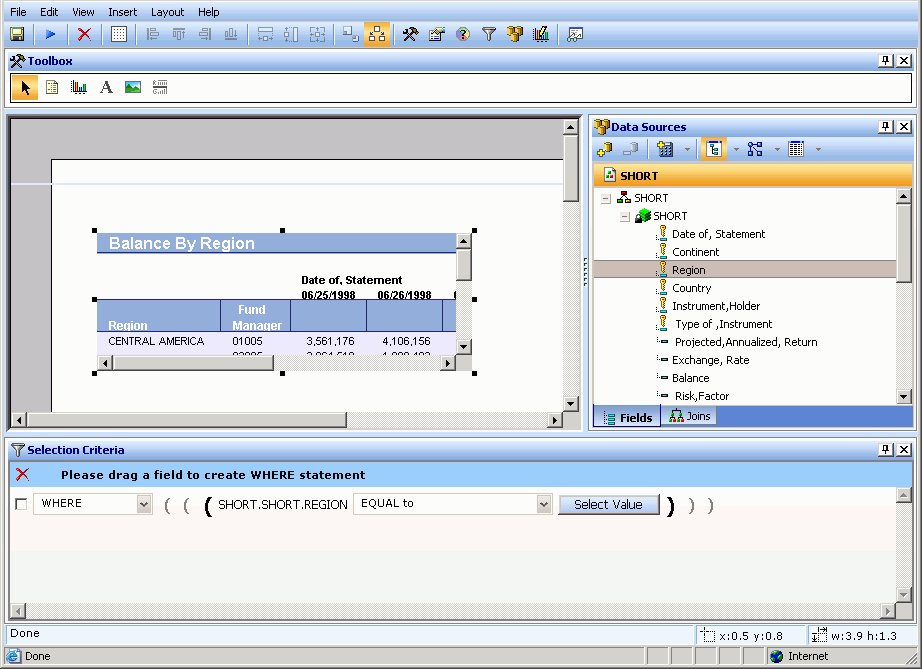Toggle the highlighted hierarchy layout toolbar icon

coord(377,35)
